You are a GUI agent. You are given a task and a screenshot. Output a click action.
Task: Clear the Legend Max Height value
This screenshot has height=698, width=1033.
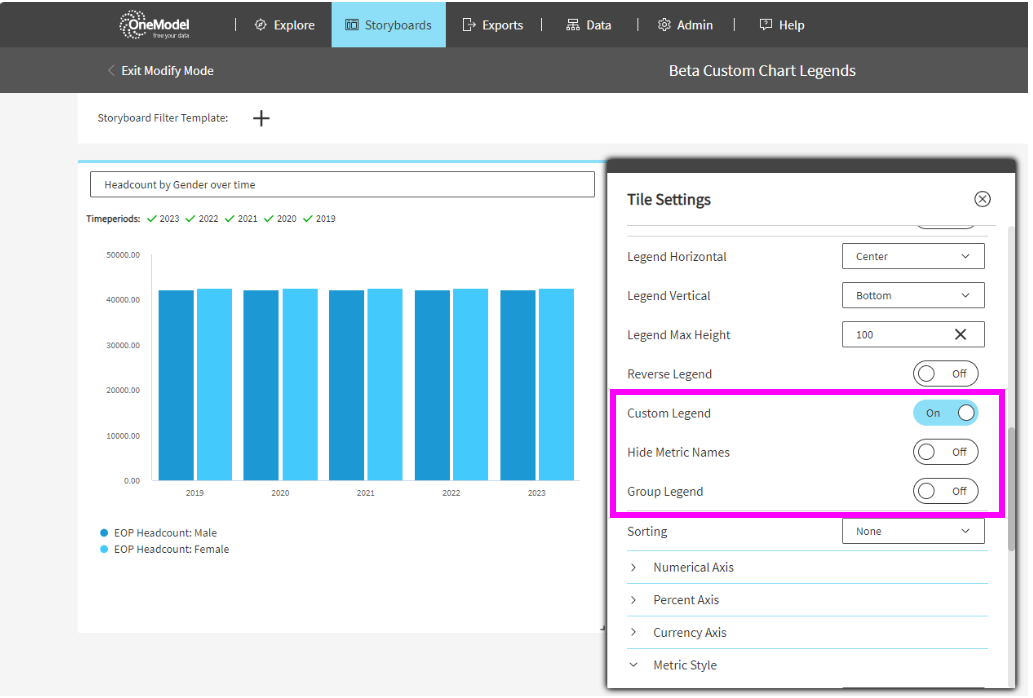(960, 335)
